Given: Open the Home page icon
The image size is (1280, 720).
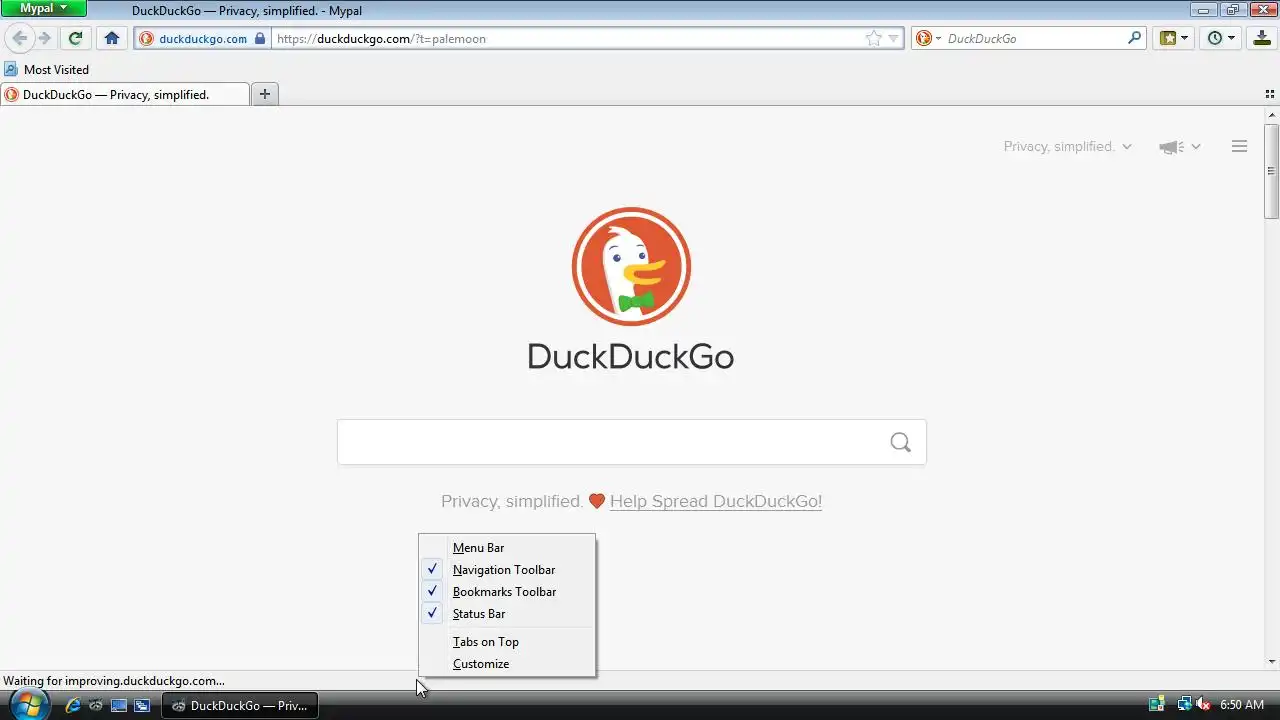Looking at the screenshot, I should 111,38.
